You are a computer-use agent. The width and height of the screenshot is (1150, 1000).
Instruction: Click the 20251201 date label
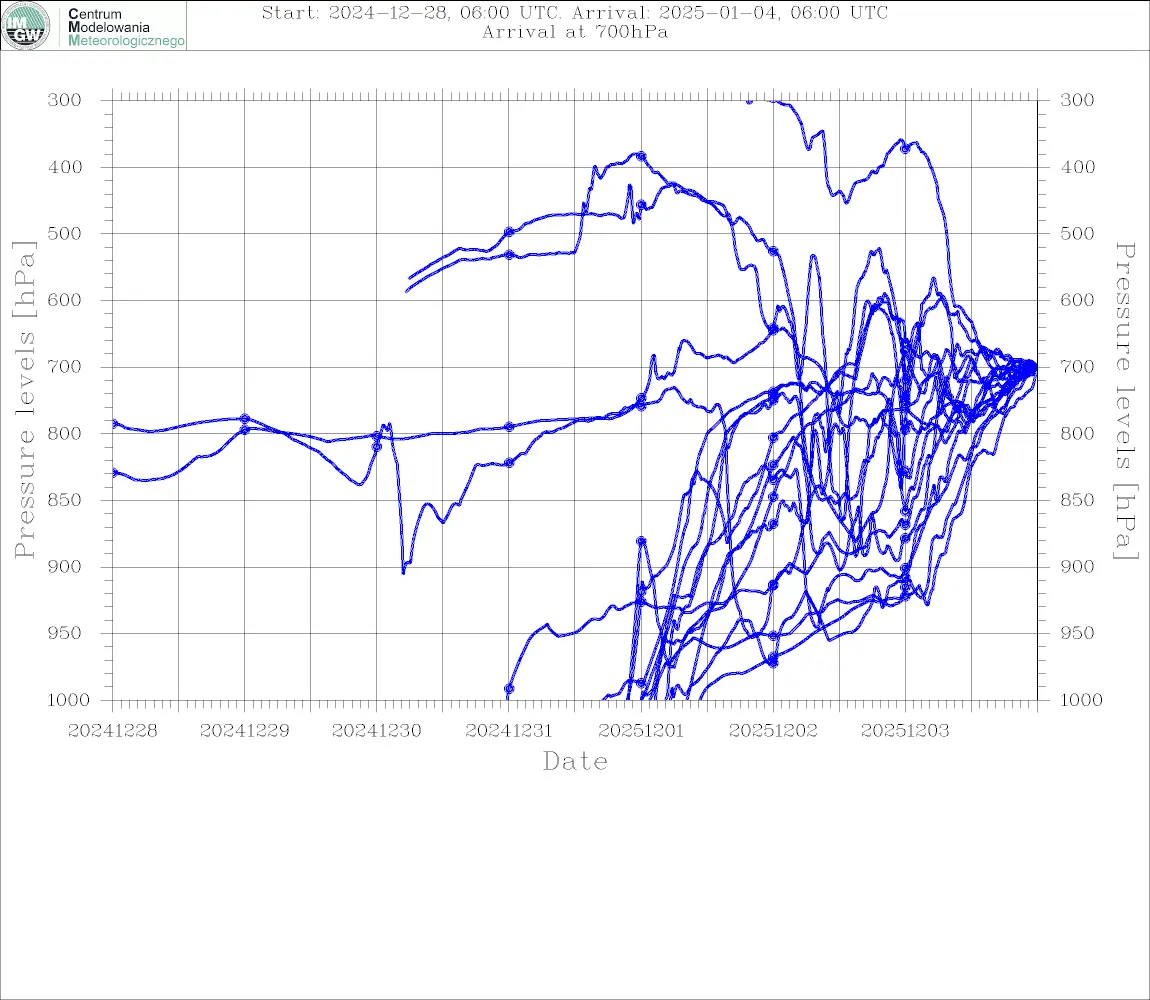tap(641, 731)
